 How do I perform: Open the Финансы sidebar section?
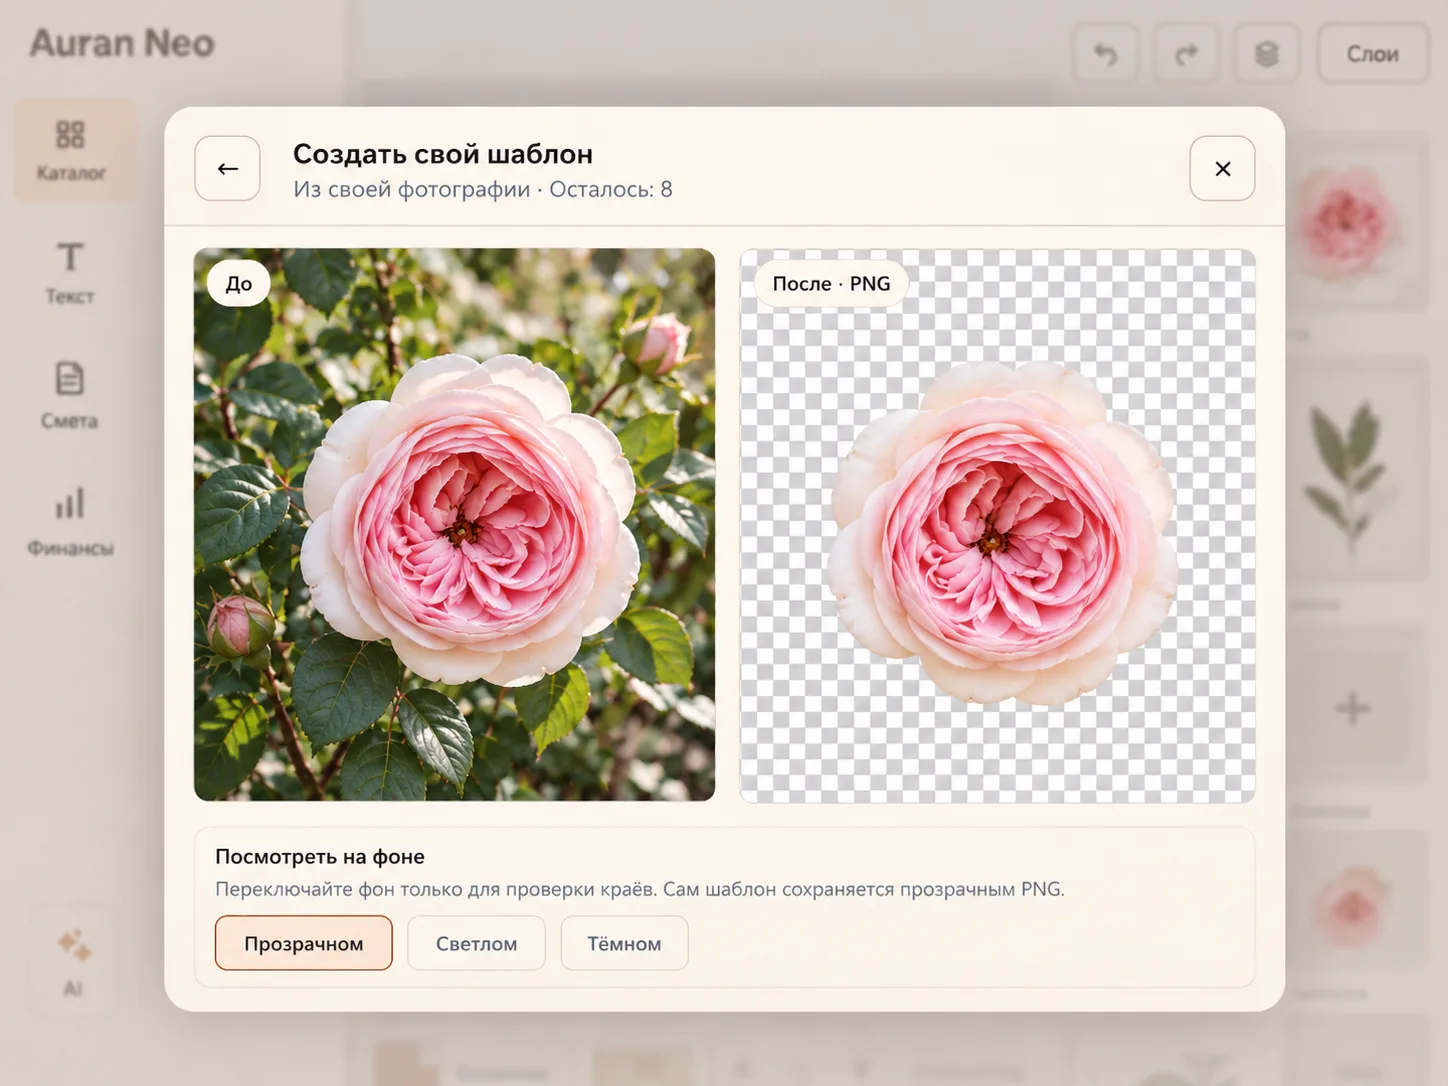(x=70, y=520)
